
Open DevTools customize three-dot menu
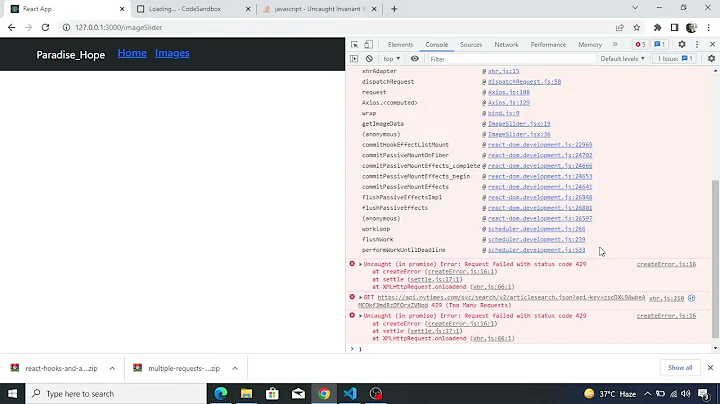[697, 45]
